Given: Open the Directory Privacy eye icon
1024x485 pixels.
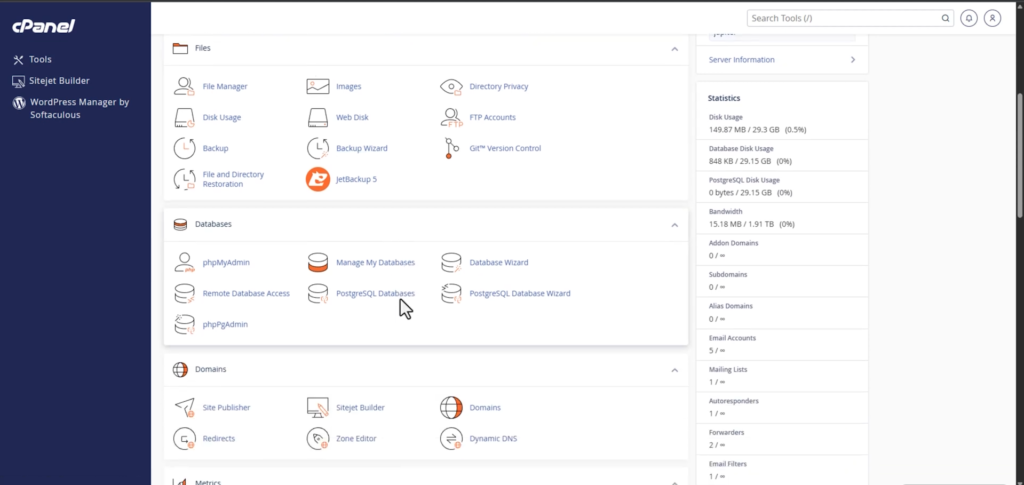Looking at the screenshot, I should 452,87.
